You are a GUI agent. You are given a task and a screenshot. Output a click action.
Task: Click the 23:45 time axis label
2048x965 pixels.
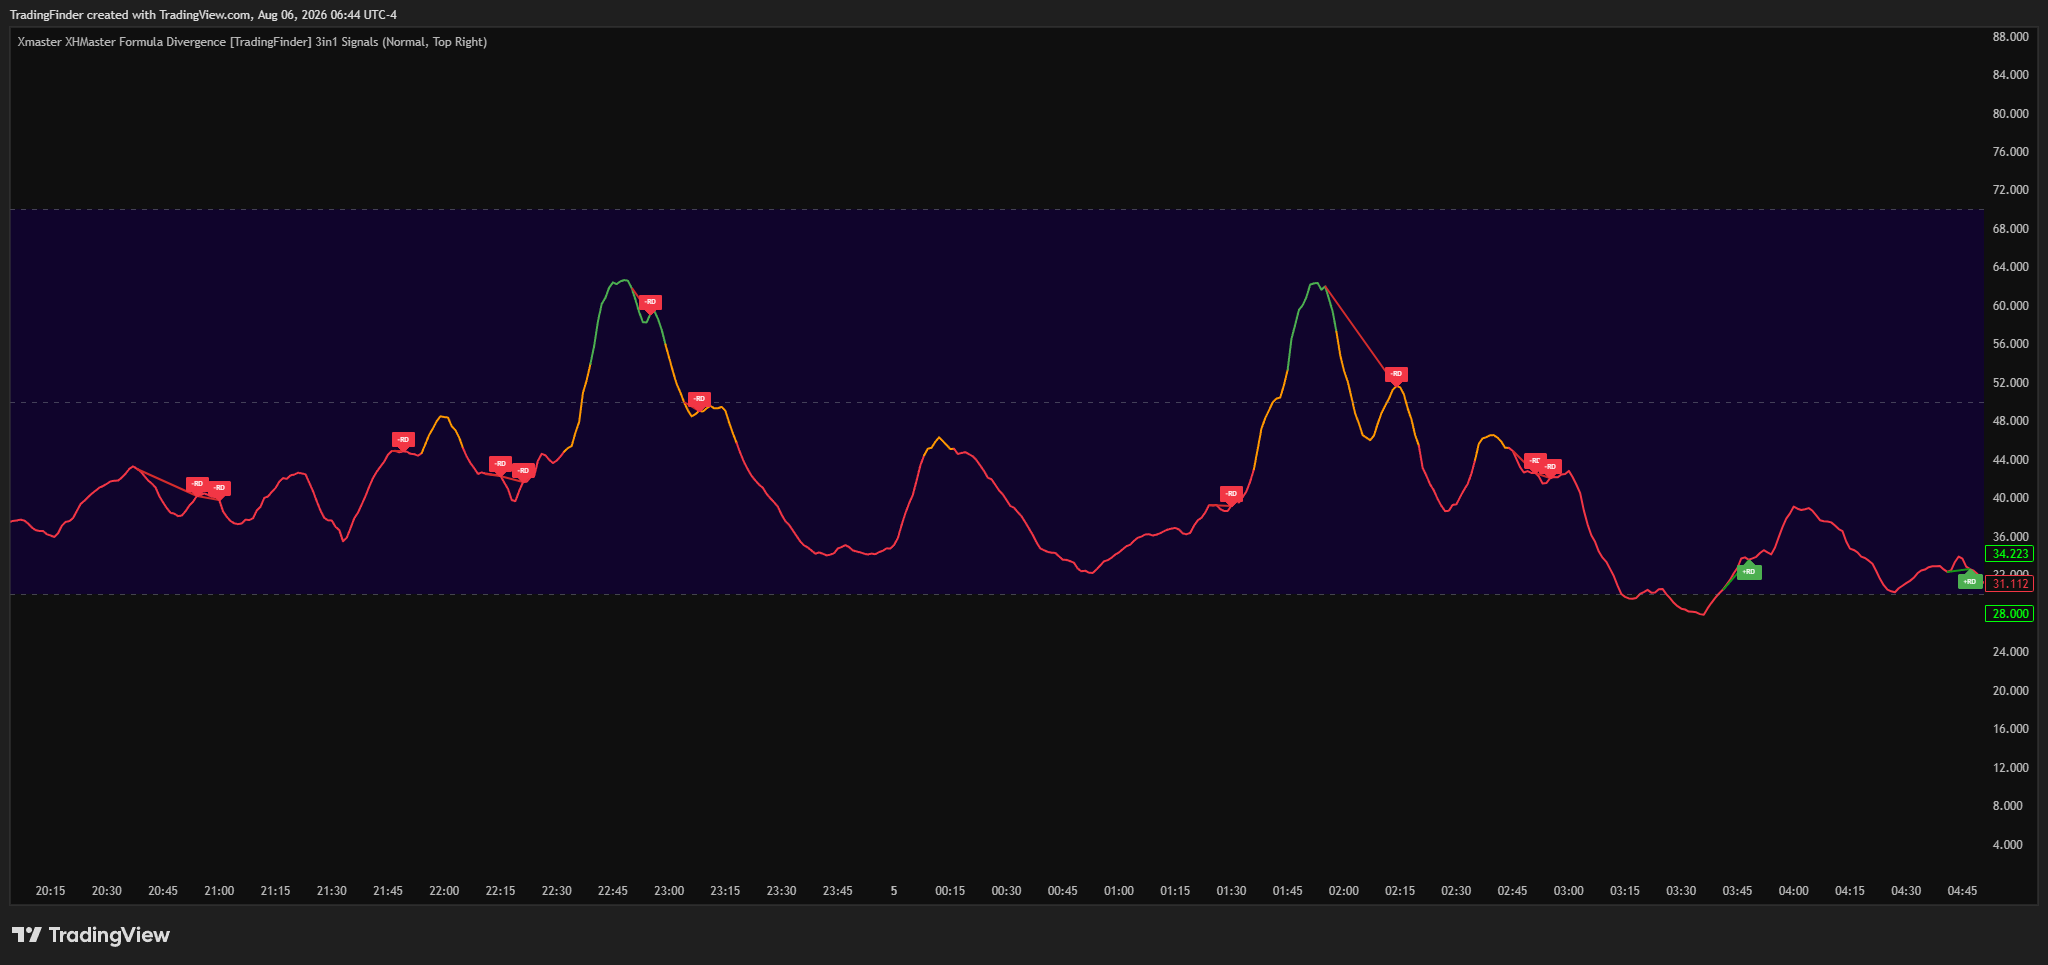[838, 891]
